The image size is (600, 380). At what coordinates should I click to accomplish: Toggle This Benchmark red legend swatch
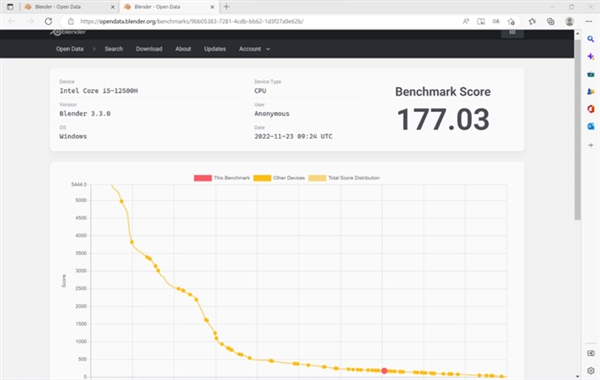(x=202, y=178)
